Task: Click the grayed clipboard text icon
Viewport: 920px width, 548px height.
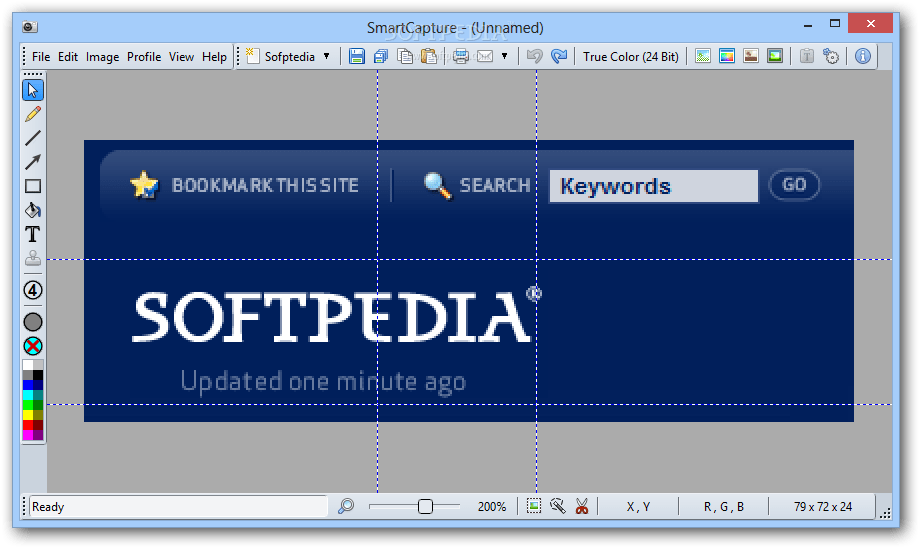Action: click(807, 56)
